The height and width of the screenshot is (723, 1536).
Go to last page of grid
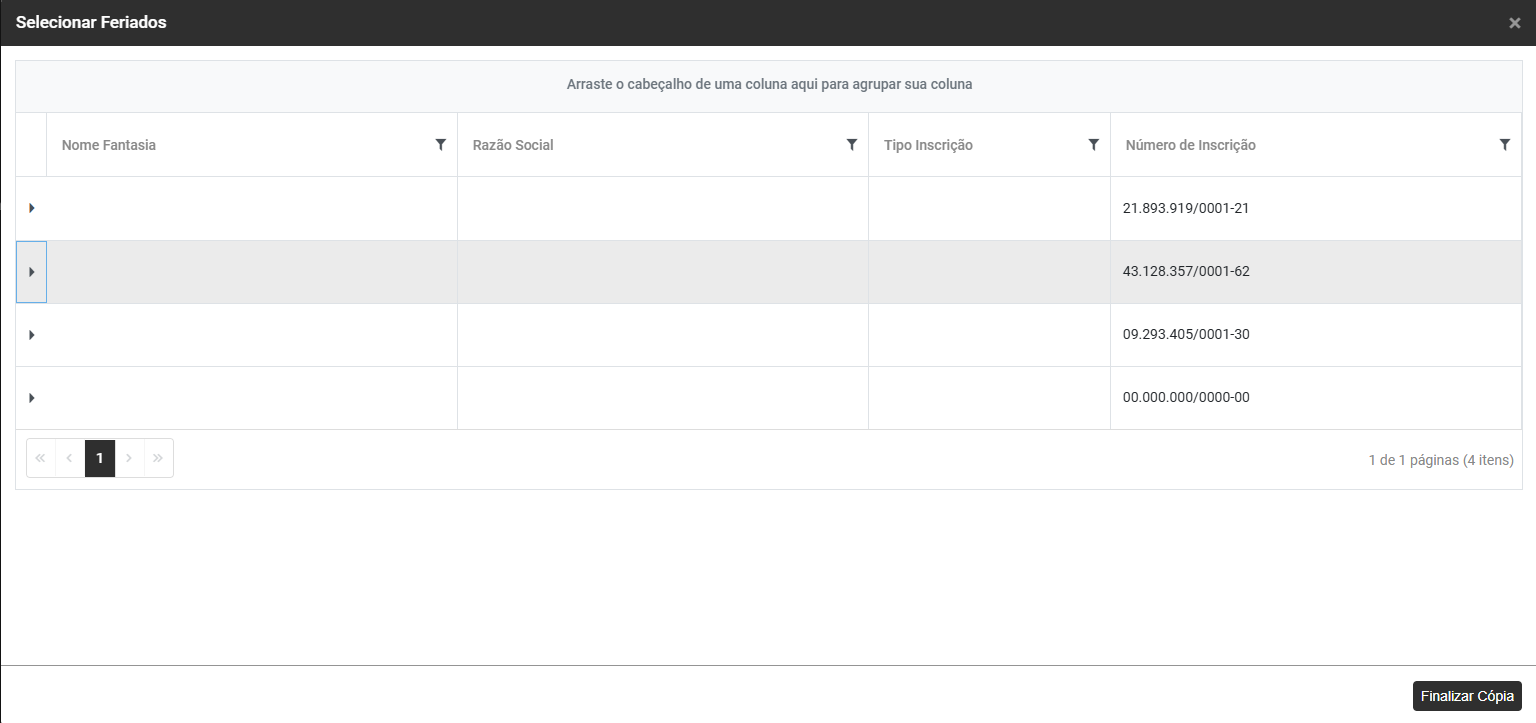click(x=158, y=458)
